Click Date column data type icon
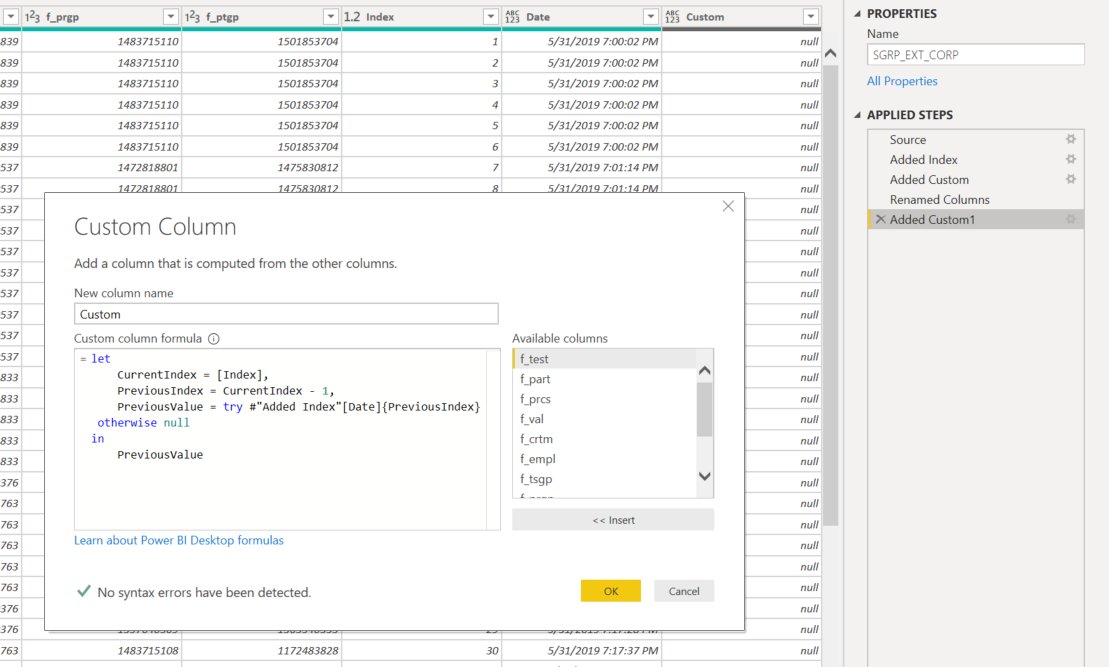The width and height of the screenshot is (1109, 667). (x=512, y=17)
